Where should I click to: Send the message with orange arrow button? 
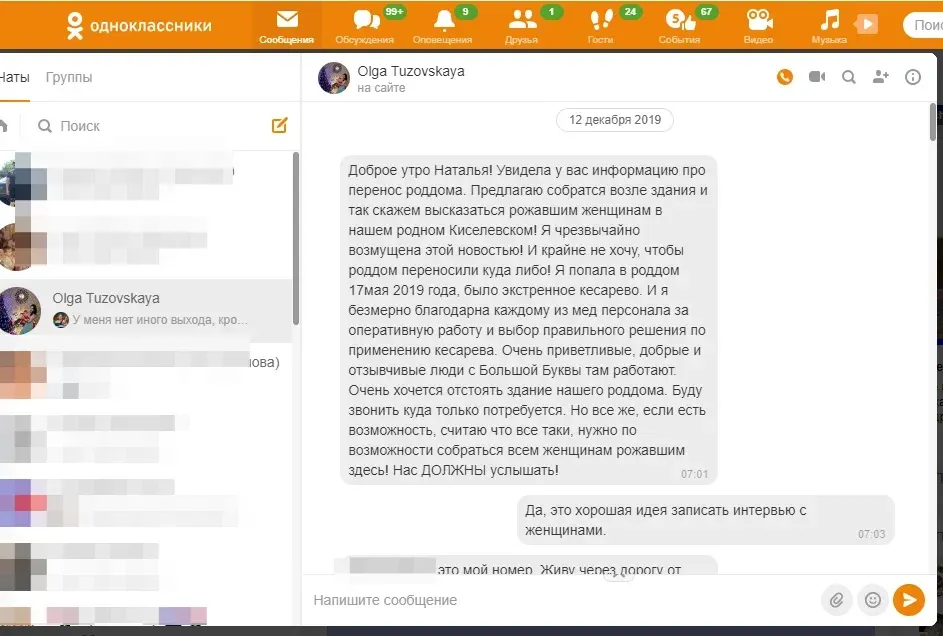pyautogui.click(x=909, y=600)
